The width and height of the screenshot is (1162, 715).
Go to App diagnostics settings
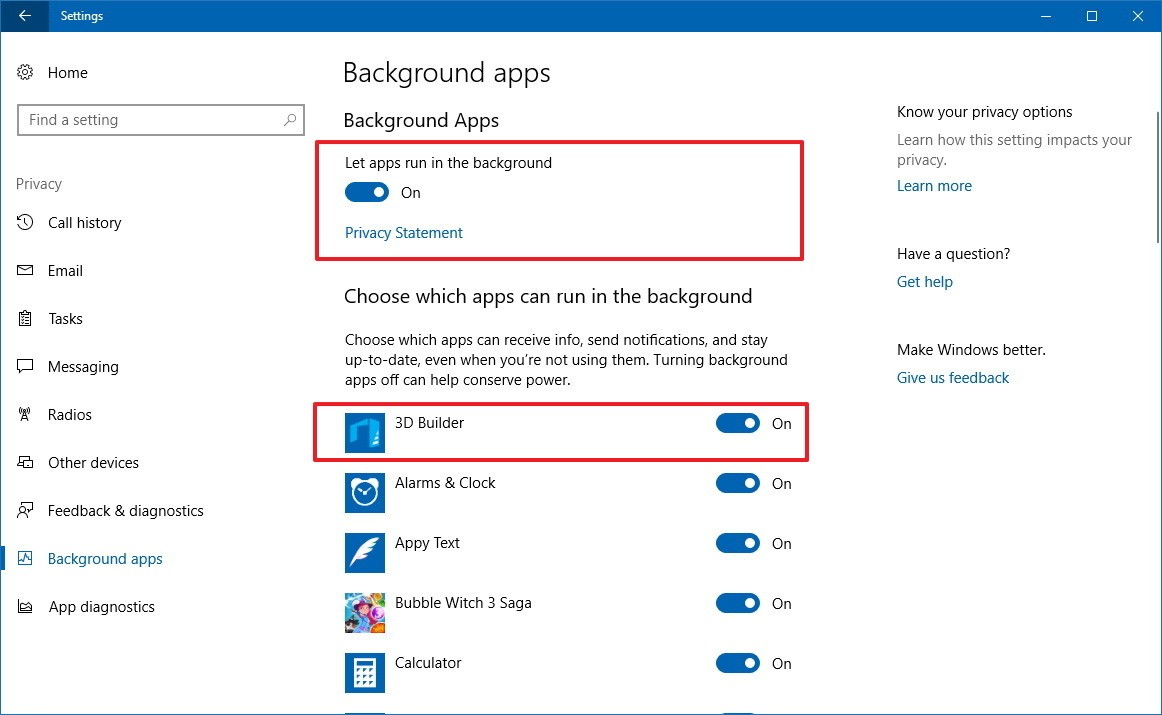point(101,607)
